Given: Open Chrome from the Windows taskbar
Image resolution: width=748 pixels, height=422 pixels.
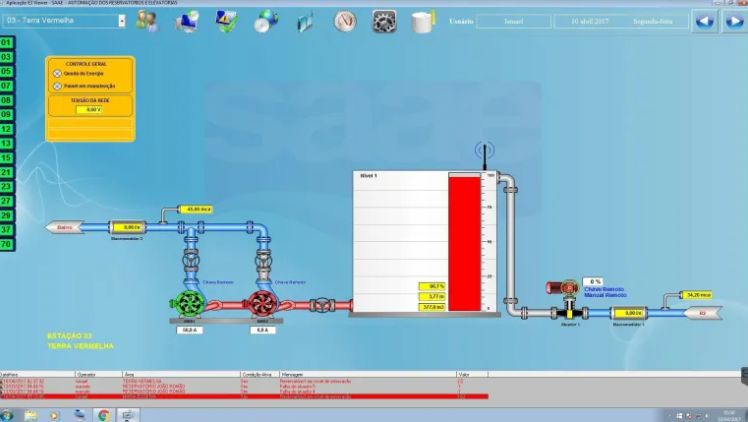Looking at the screenshot, I should click(103, 415).
